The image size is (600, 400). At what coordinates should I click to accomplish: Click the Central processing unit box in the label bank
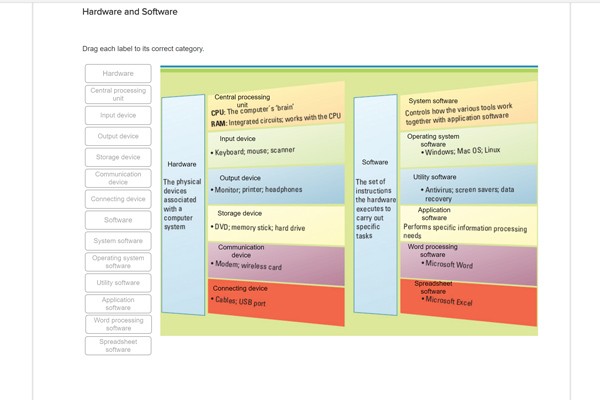[118, 95]
